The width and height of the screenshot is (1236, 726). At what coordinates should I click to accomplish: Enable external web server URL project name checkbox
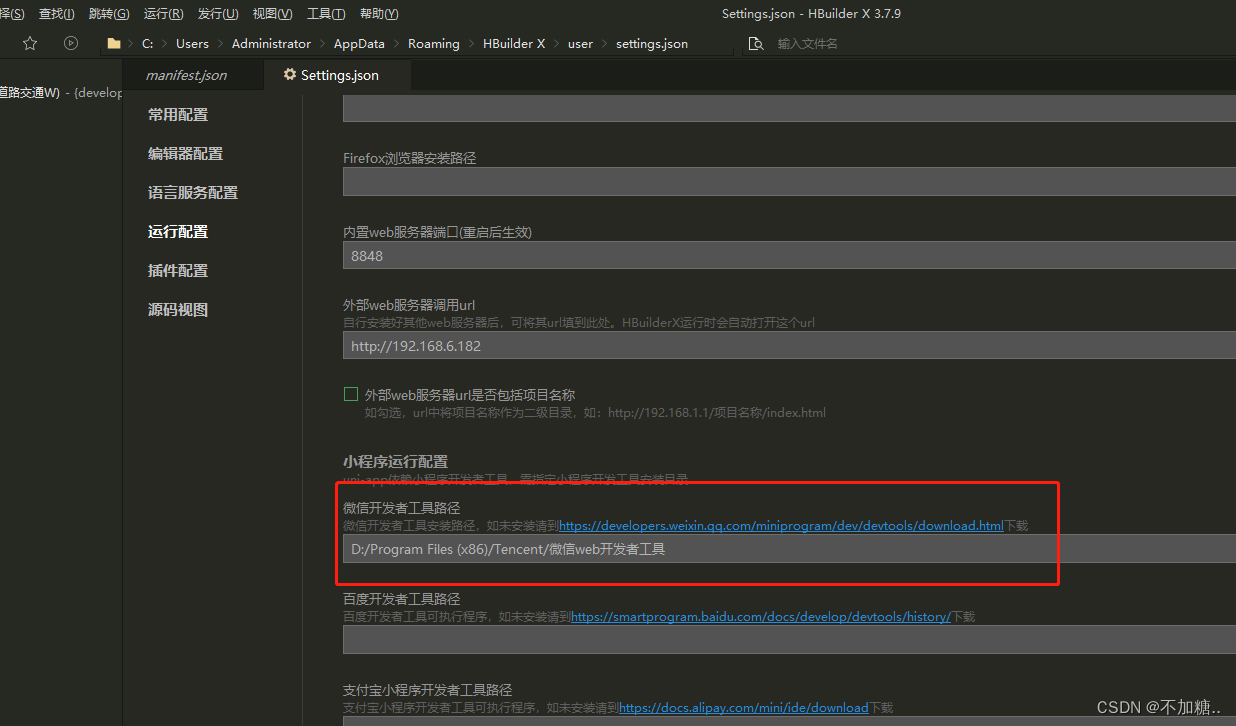click(351, 395)
